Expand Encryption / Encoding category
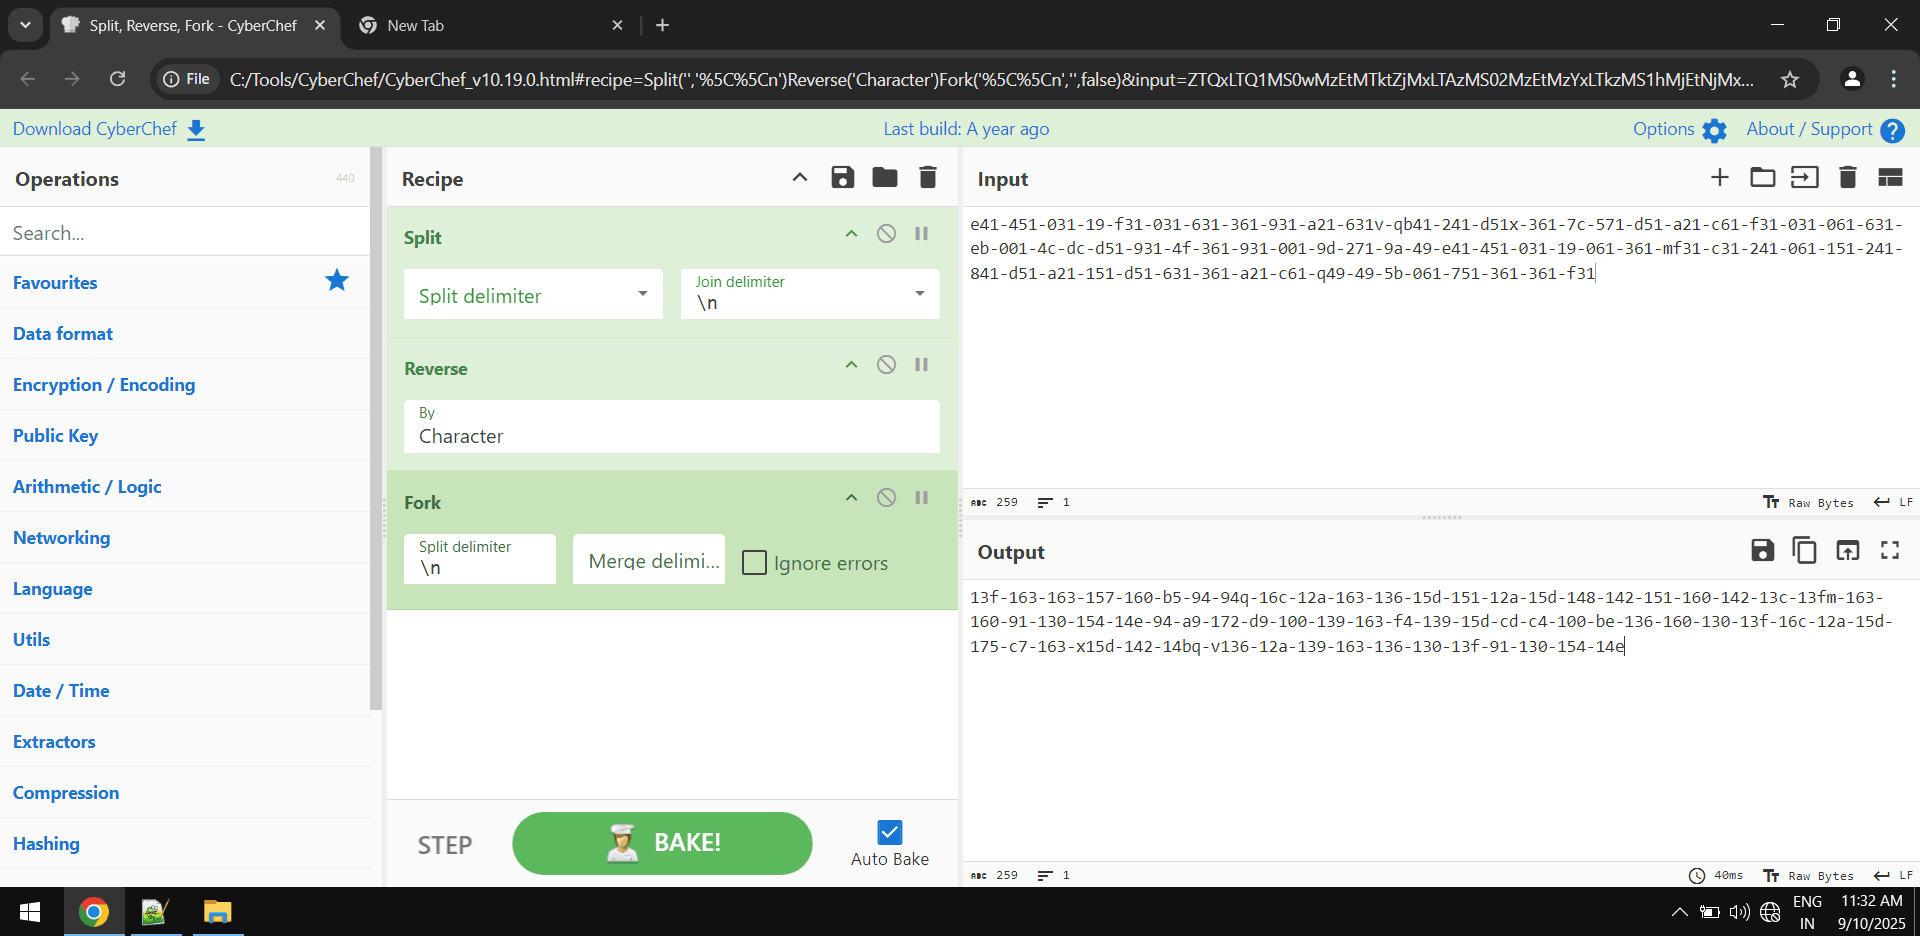This screenshot has height=936, width=1920. pyautogui.click(x=185, y=384)
